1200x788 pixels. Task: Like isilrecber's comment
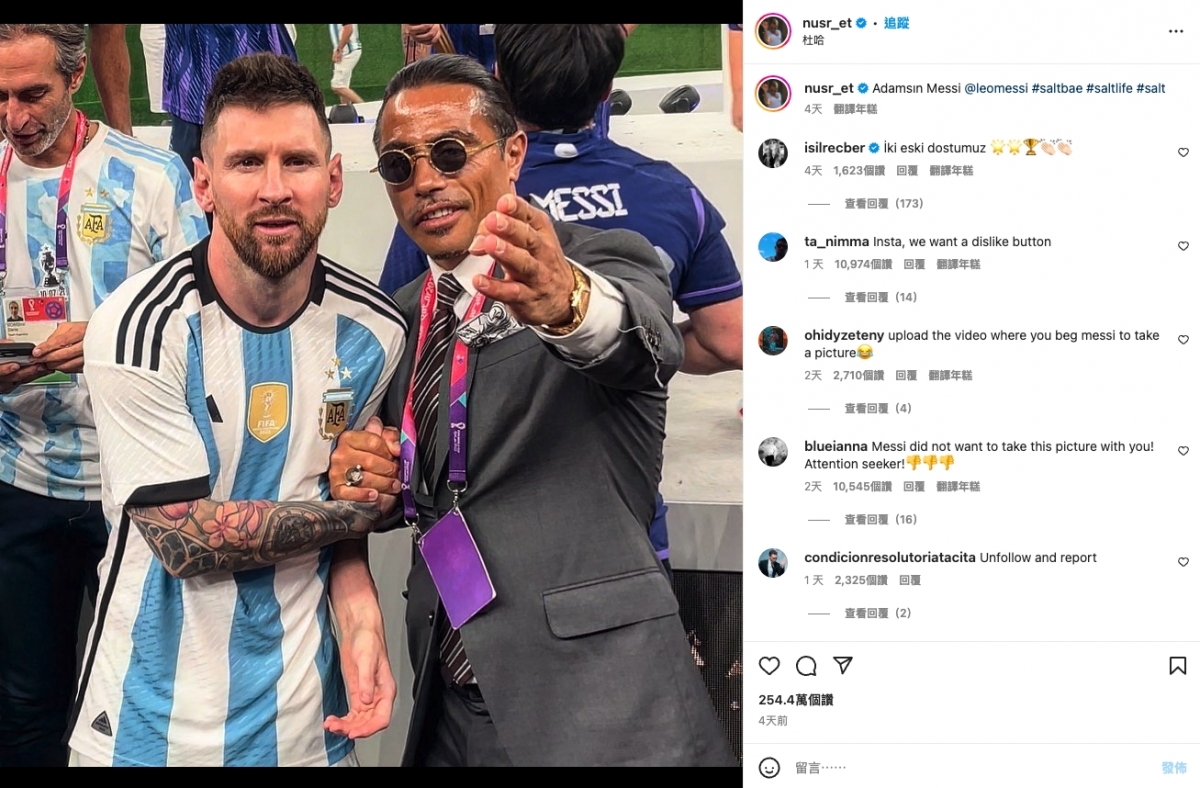point(1183,153)
